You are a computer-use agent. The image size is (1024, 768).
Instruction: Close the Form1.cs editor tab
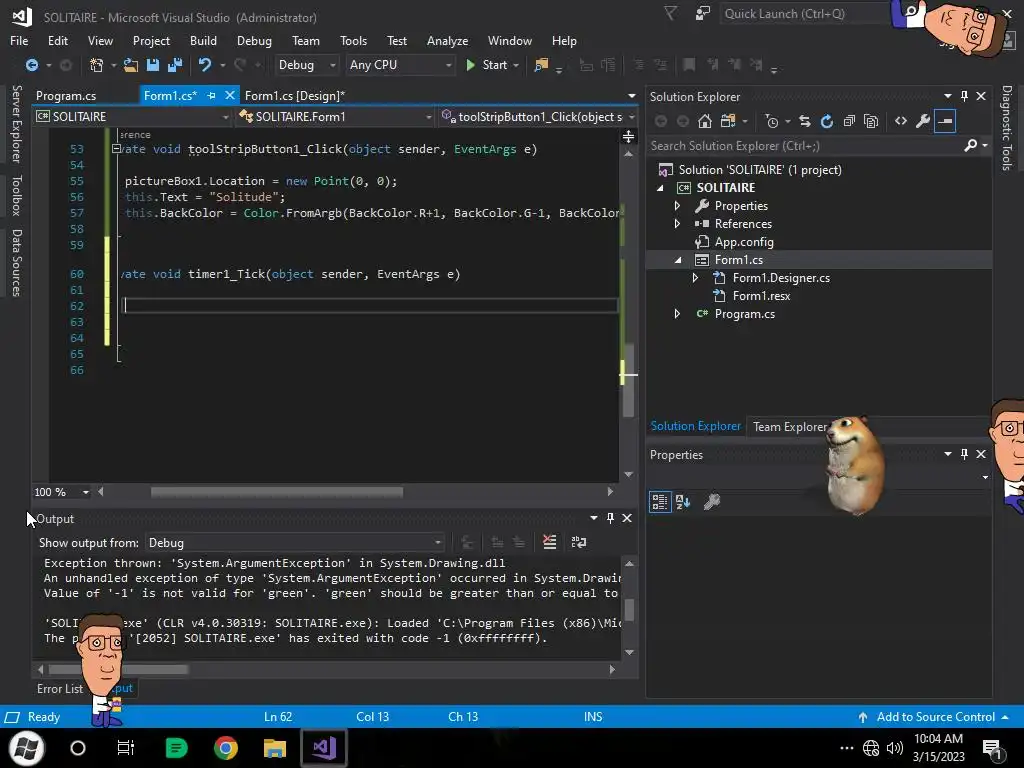point(230,95)
